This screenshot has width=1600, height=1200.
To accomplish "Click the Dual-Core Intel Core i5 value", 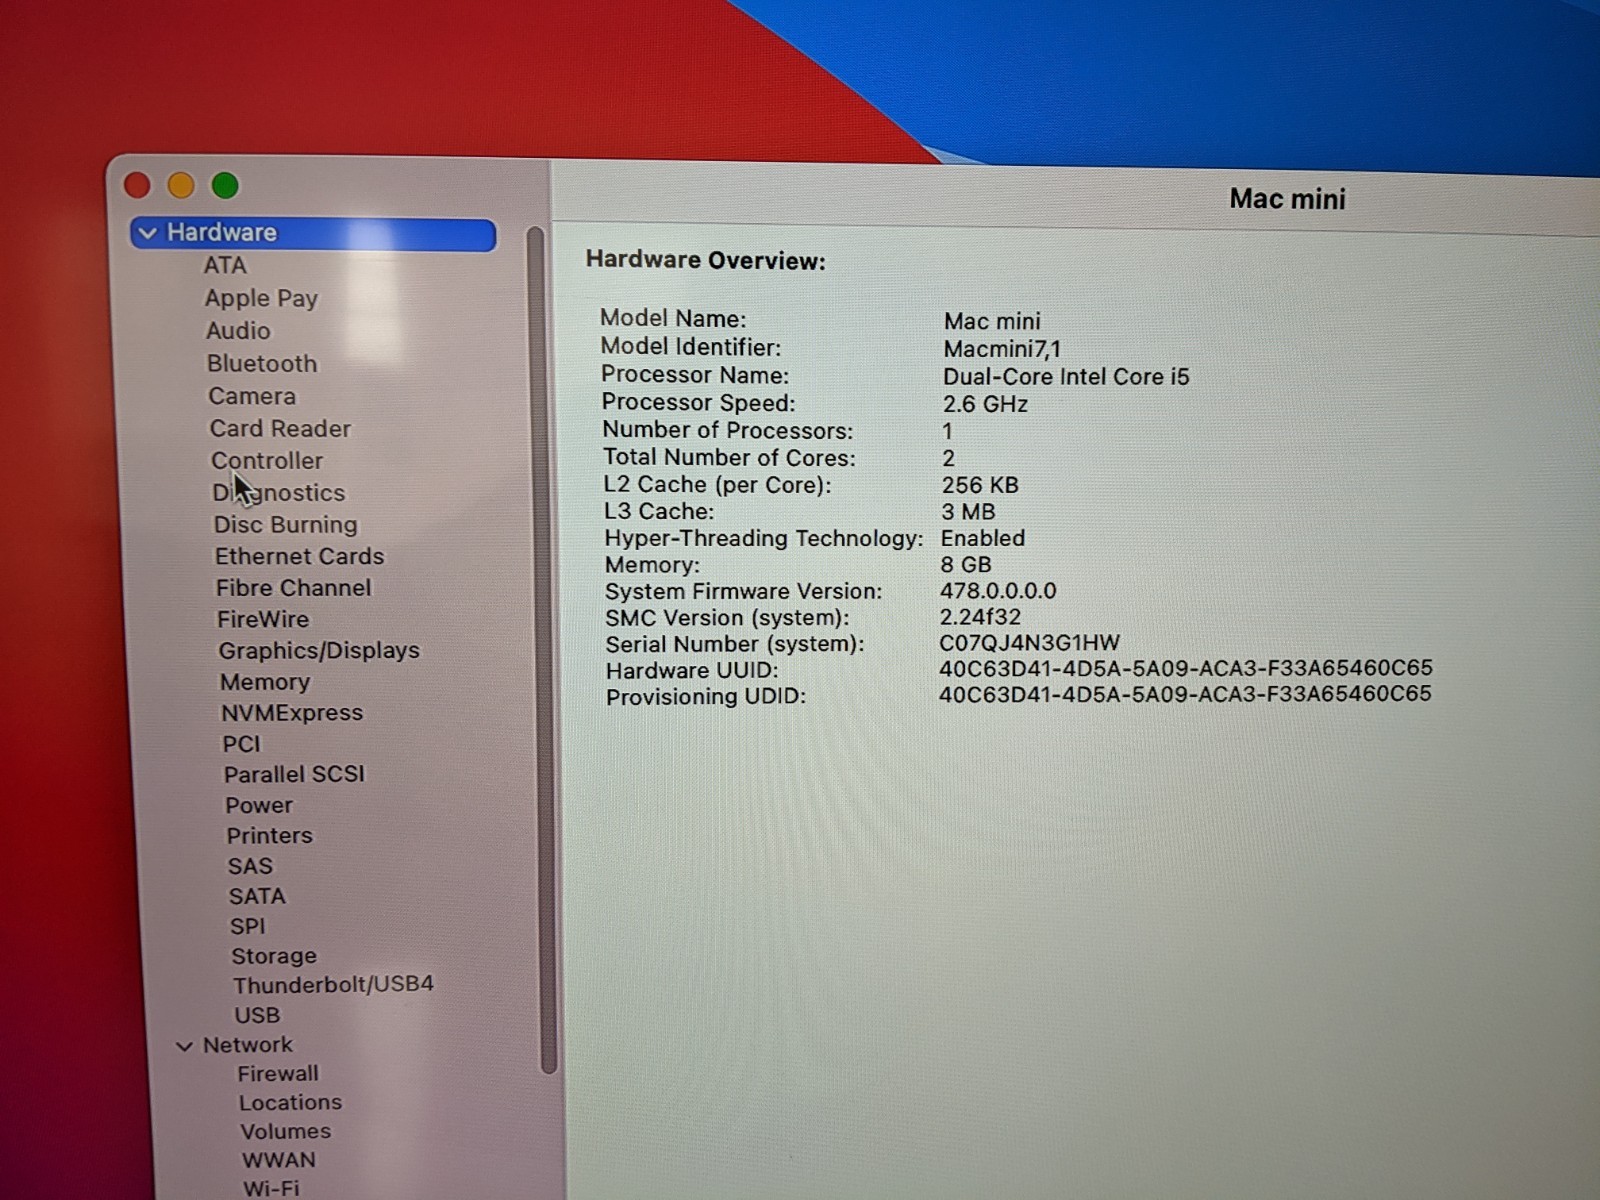I will [x=1066, y=377].
